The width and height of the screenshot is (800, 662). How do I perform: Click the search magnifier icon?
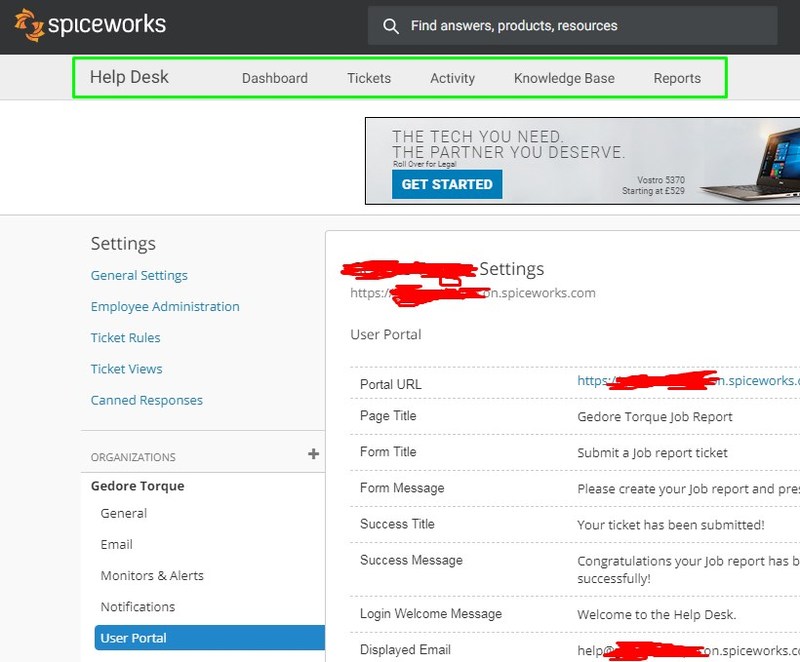pyautogui.click(x=391, y=25)
